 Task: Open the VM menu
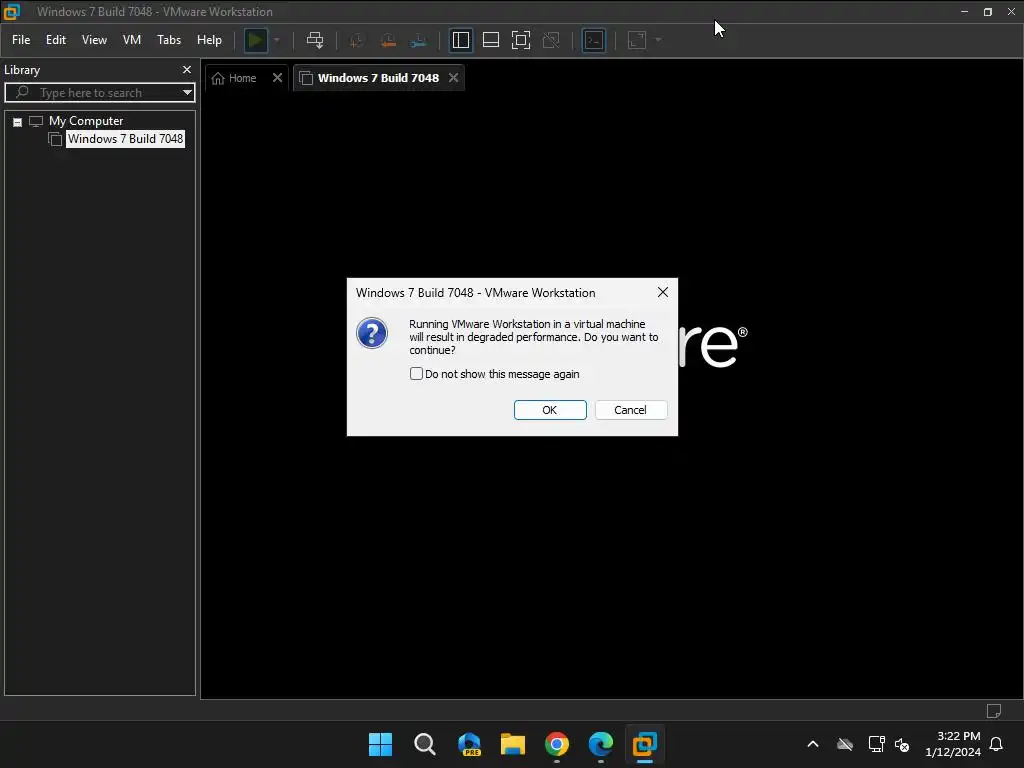pos(132,40)
